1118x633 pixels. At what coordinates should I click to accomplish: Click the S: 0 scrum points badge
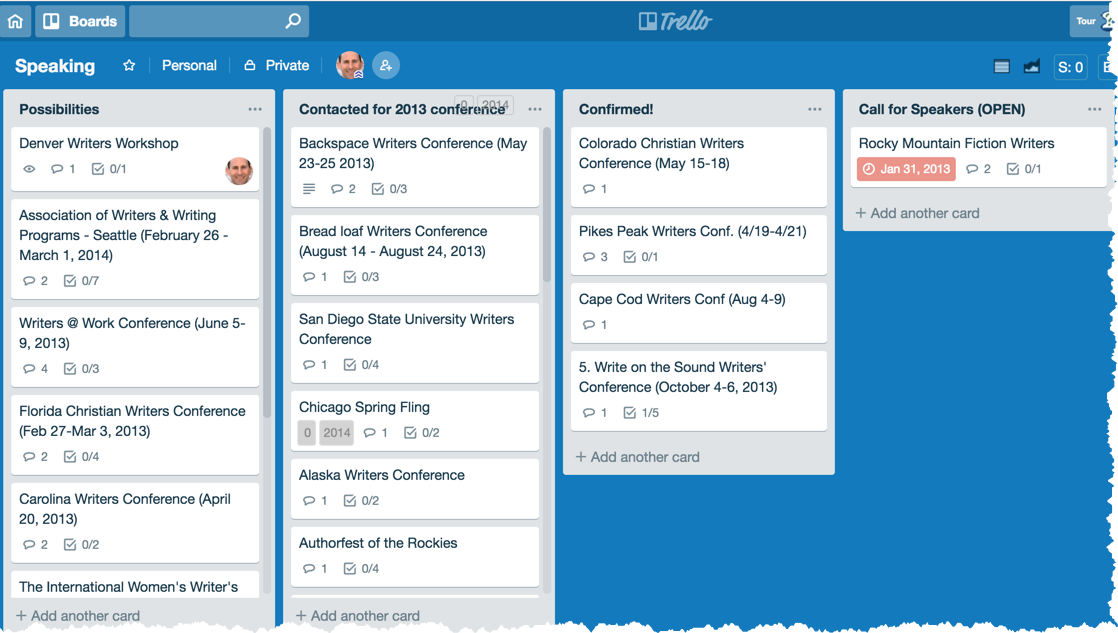click(x=1070, y=67)
